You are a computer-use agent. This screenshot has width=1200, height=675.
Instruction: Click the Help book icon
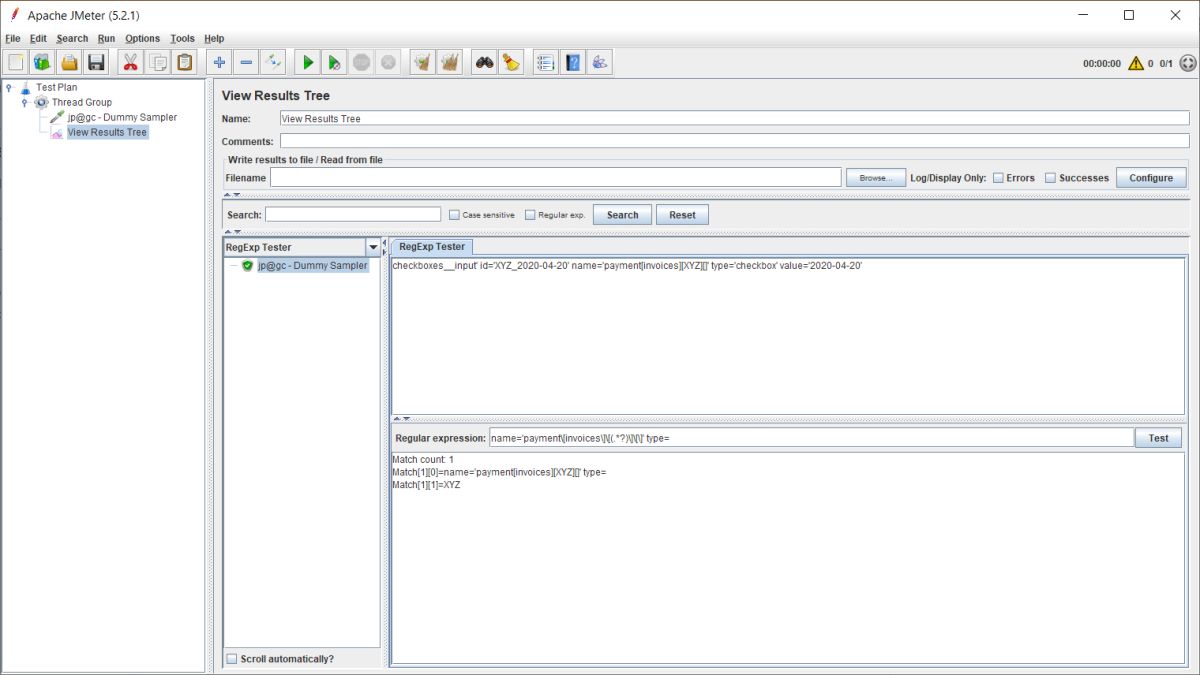tap(573, 63)
